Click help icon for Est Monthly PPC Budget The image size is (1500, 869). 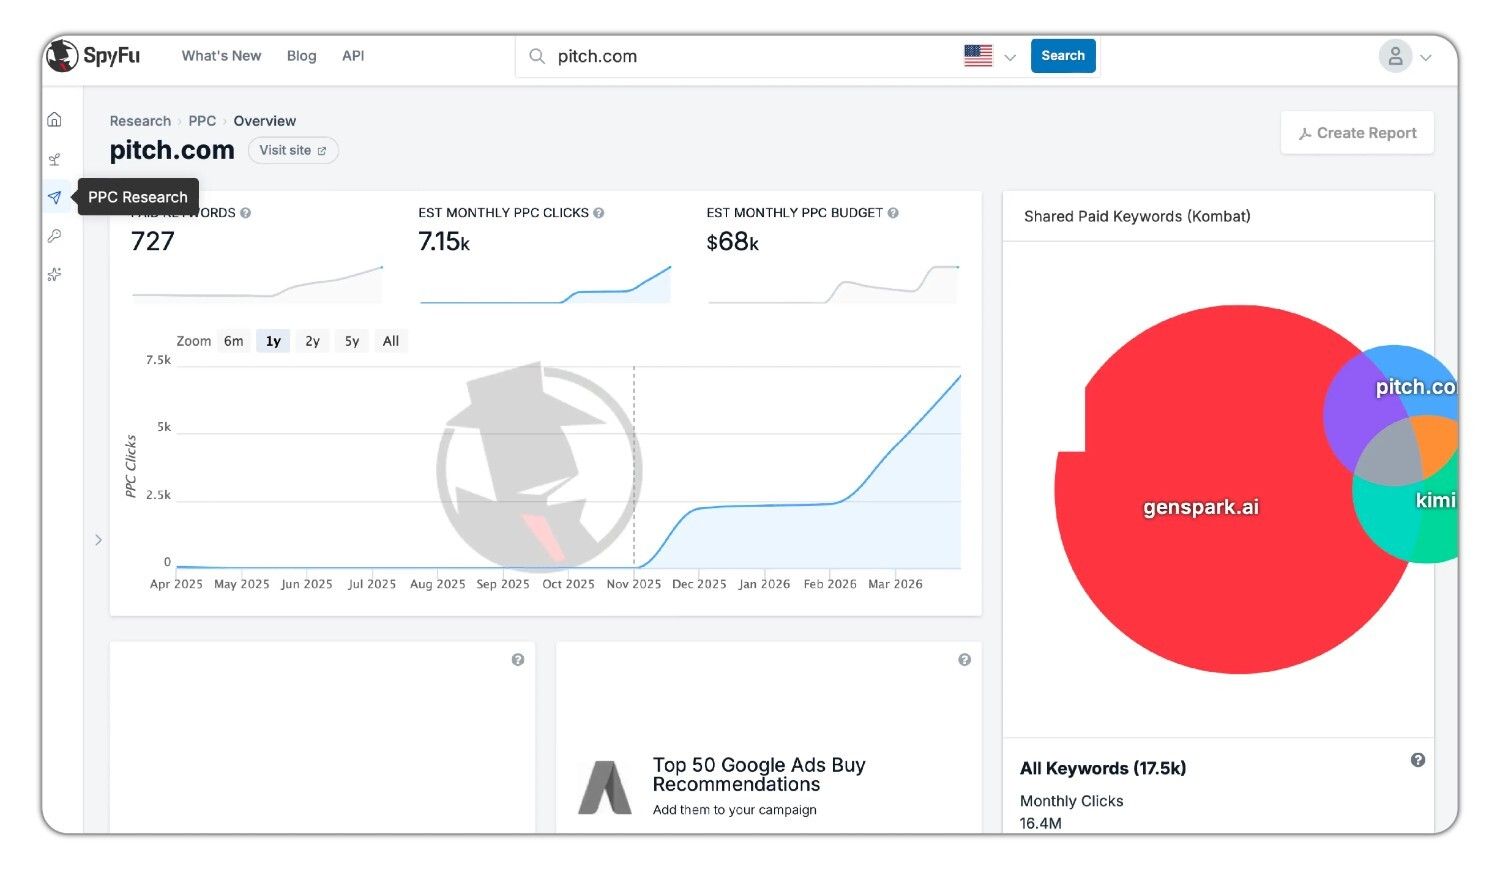pyautogui.click(x=893, y=213)
